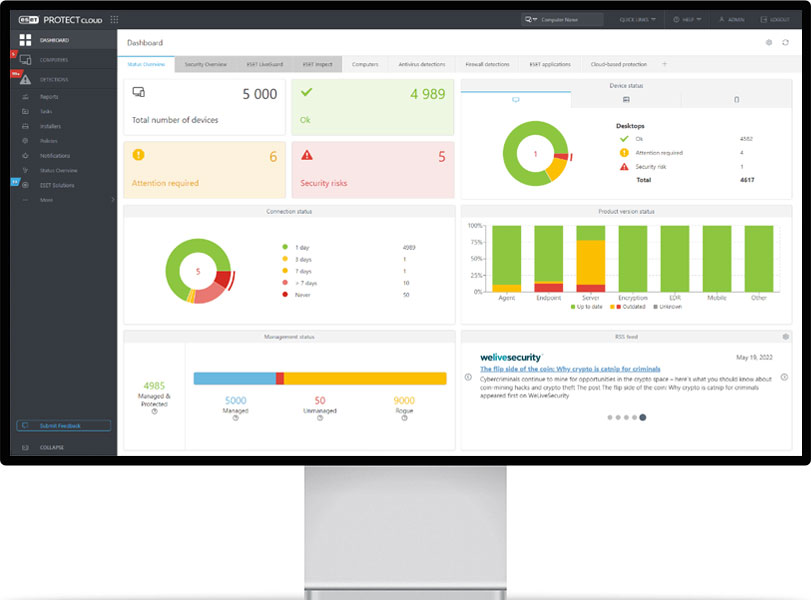Click the Endpoint bar in Product version chart
Viewport: 811px width, 600px height.
coord(549,259)
